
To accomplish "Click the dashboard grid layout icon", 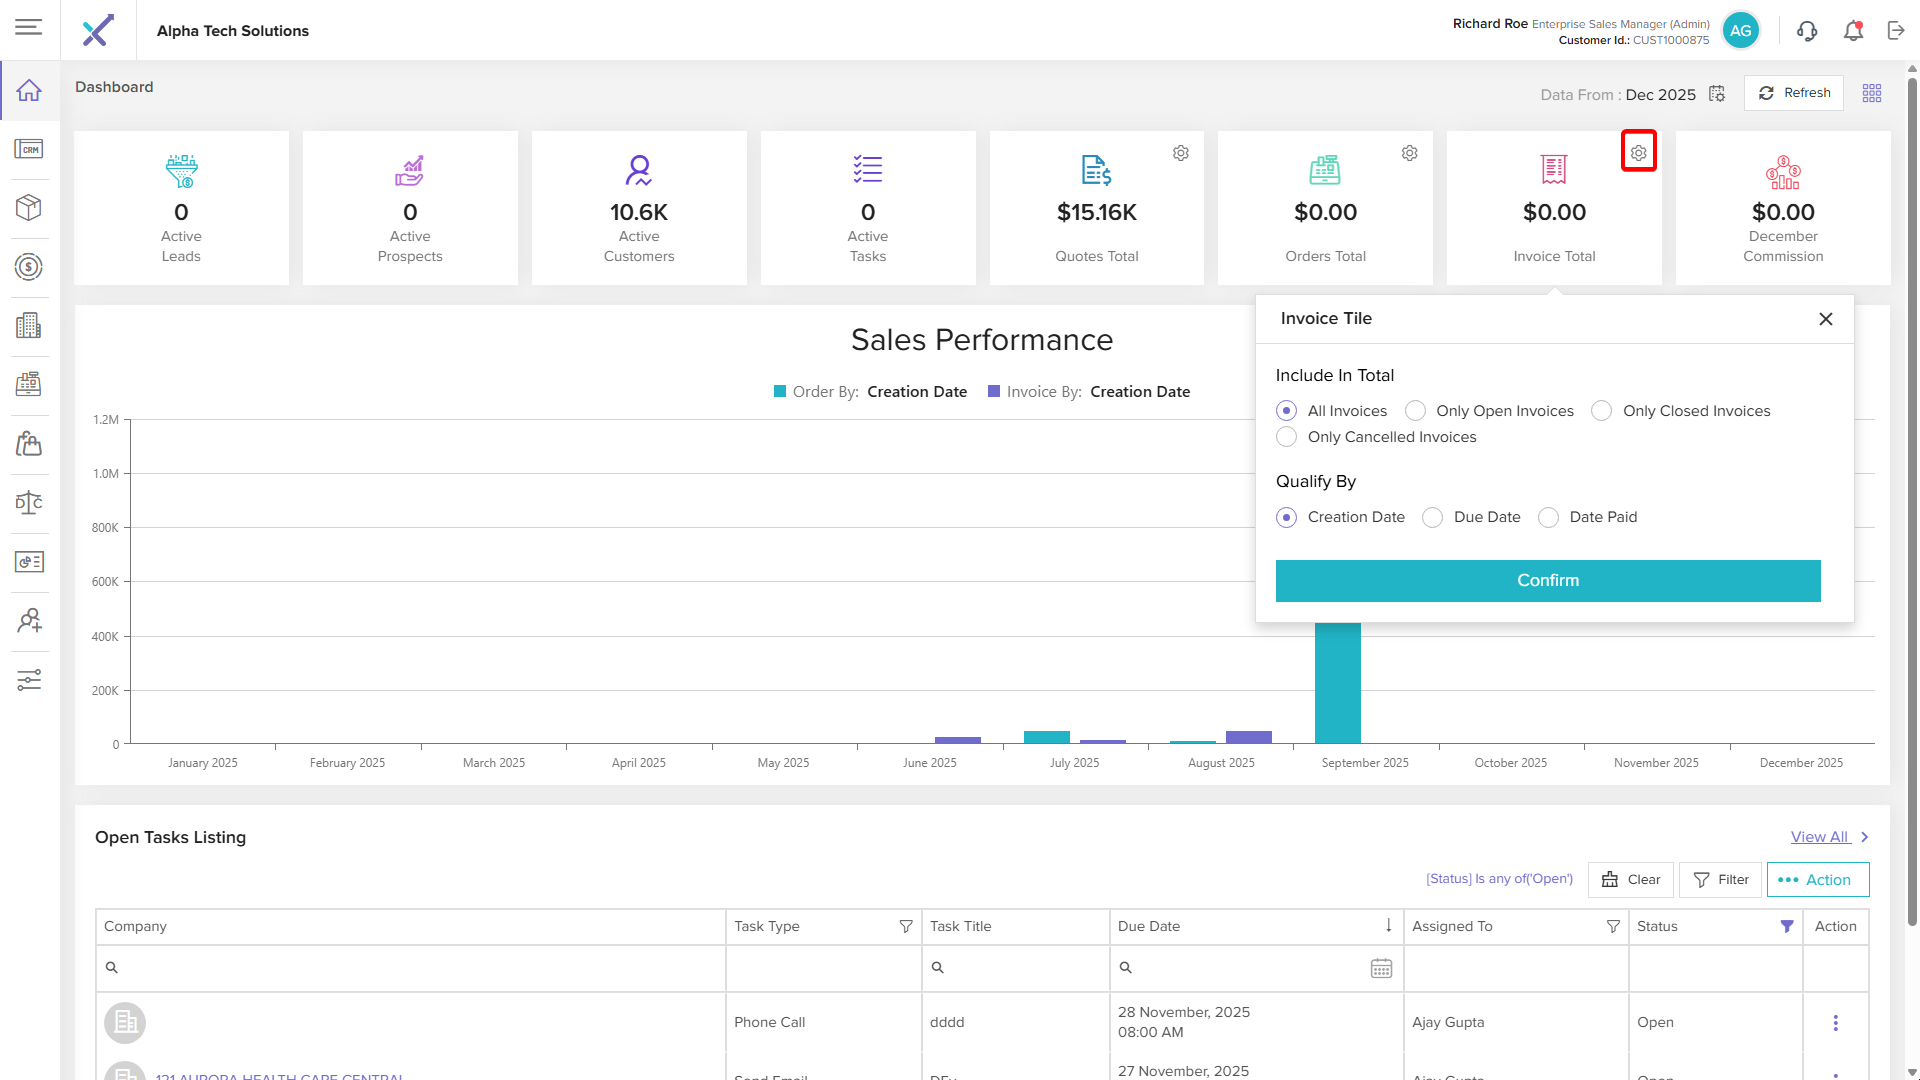I will [1872, 93].
